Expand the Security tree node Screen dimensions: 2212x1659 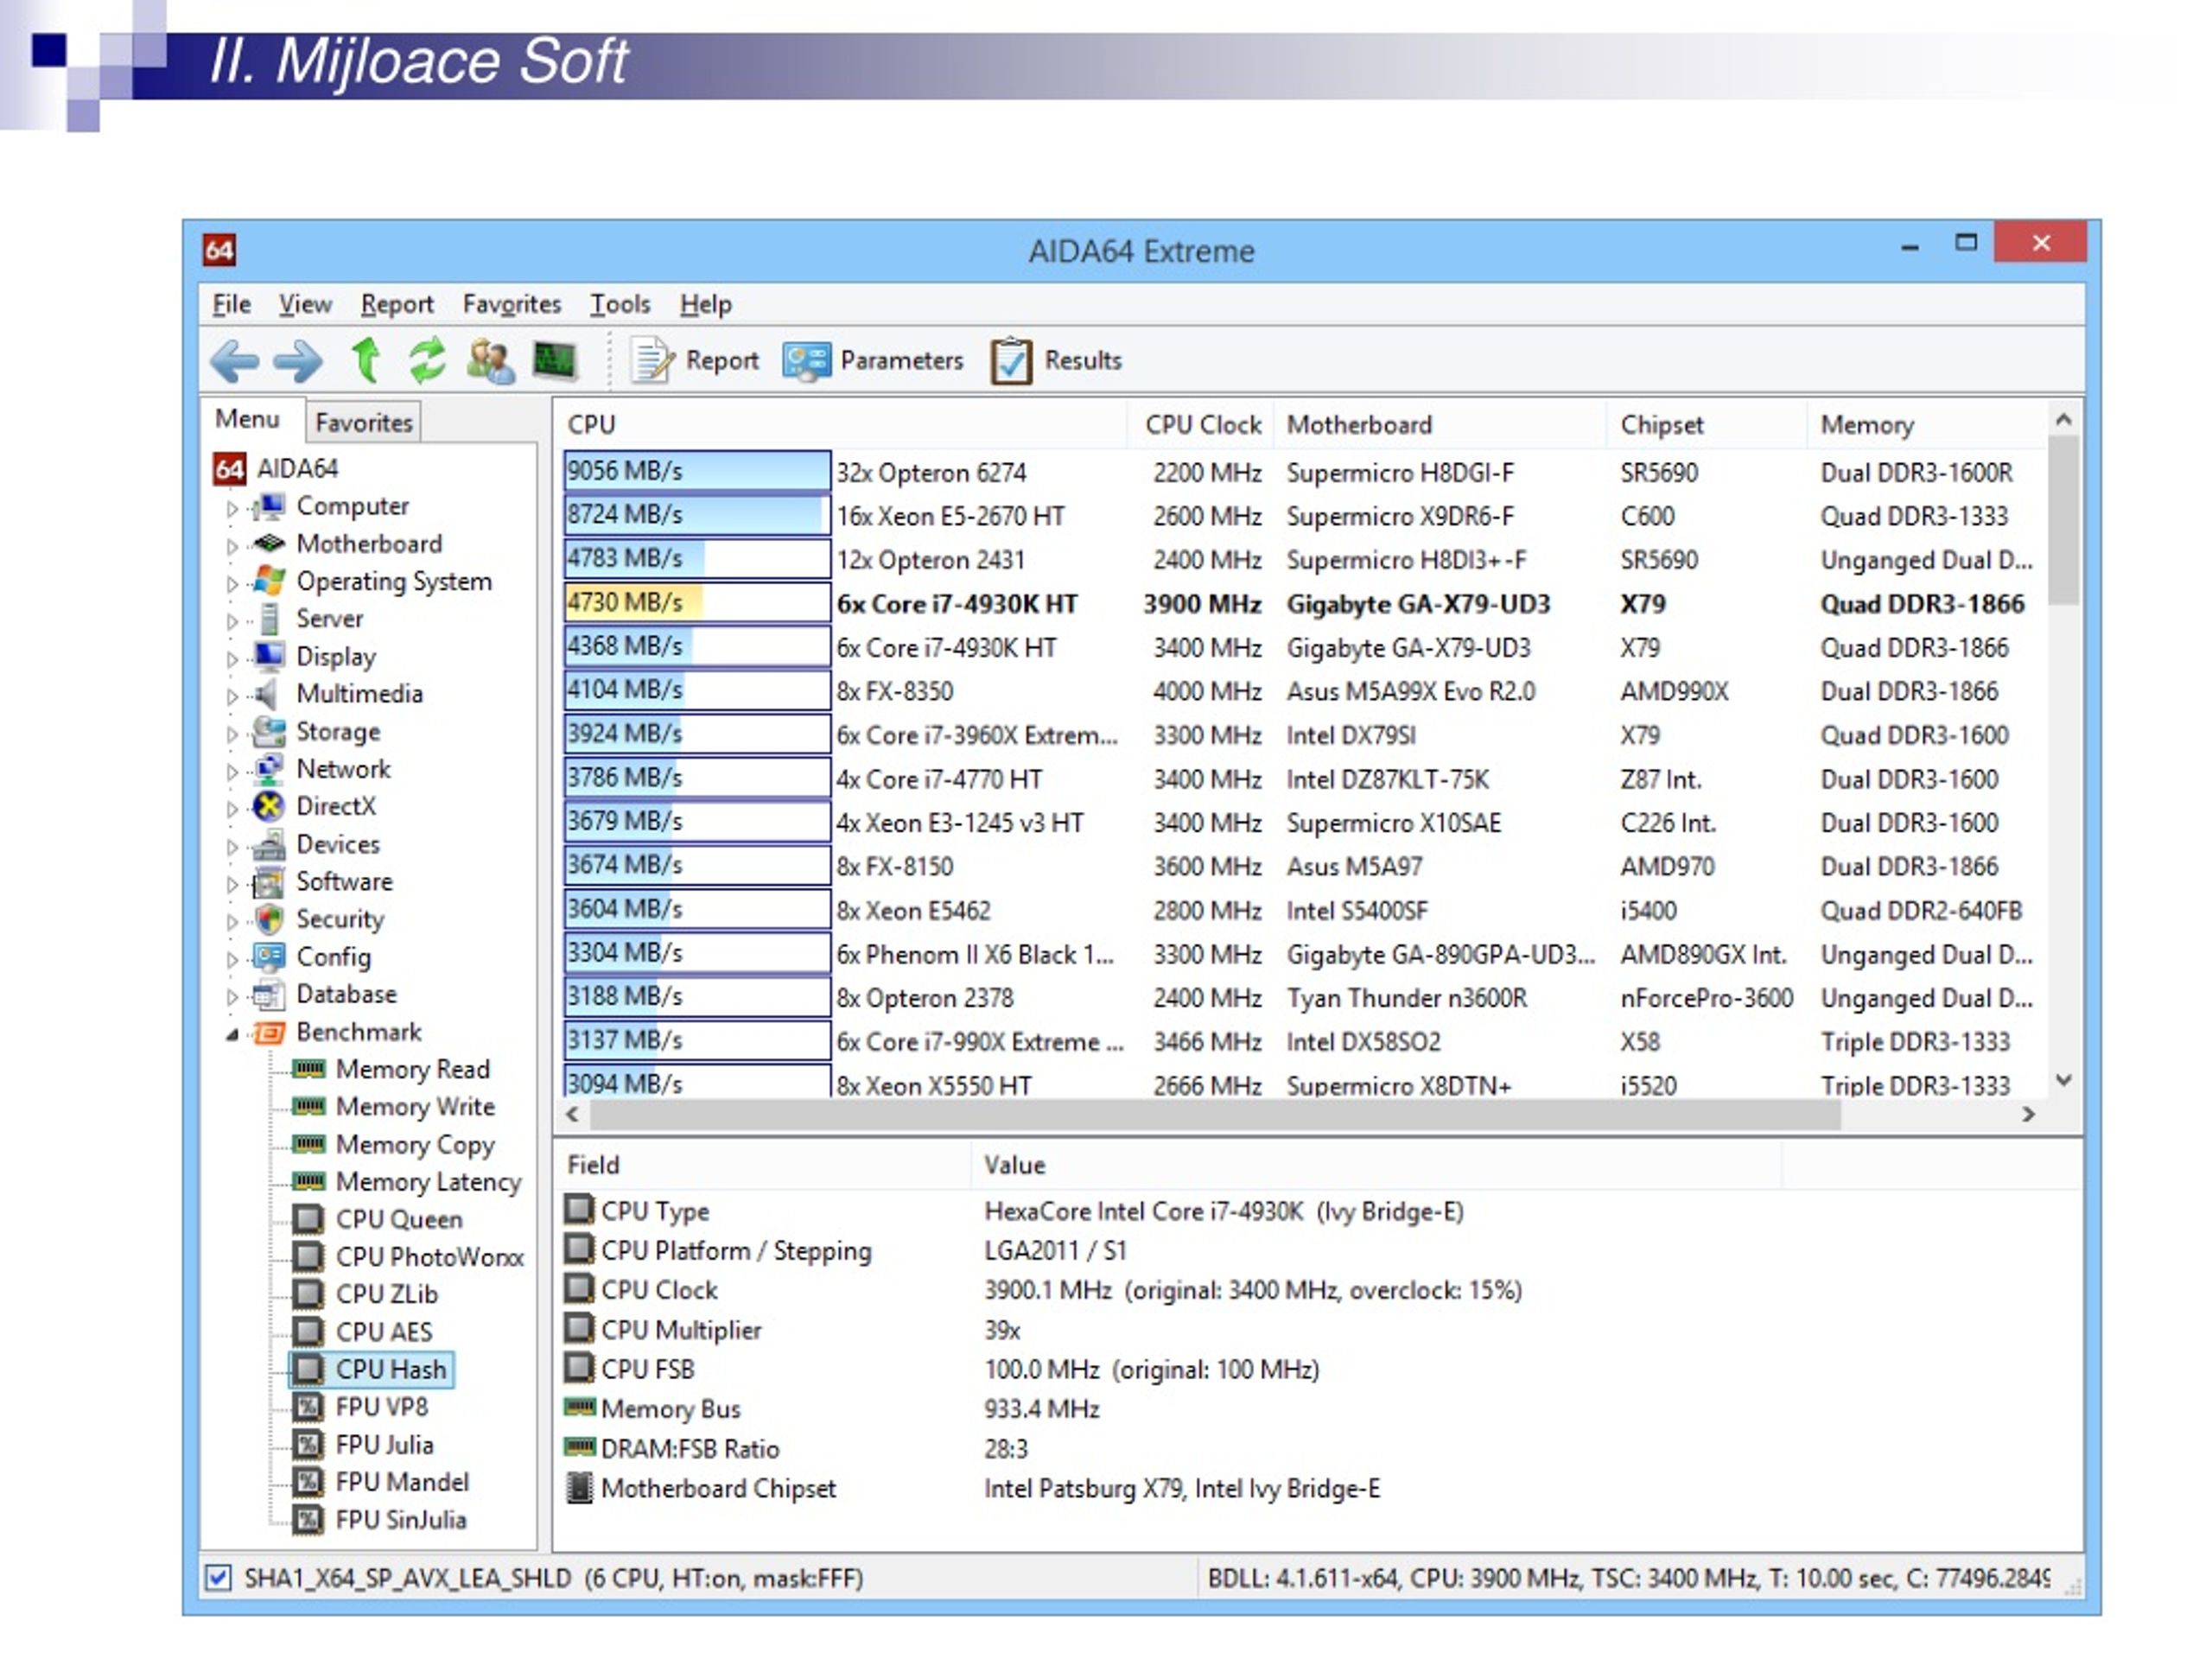pyautogui.click(x=232, y=921)
